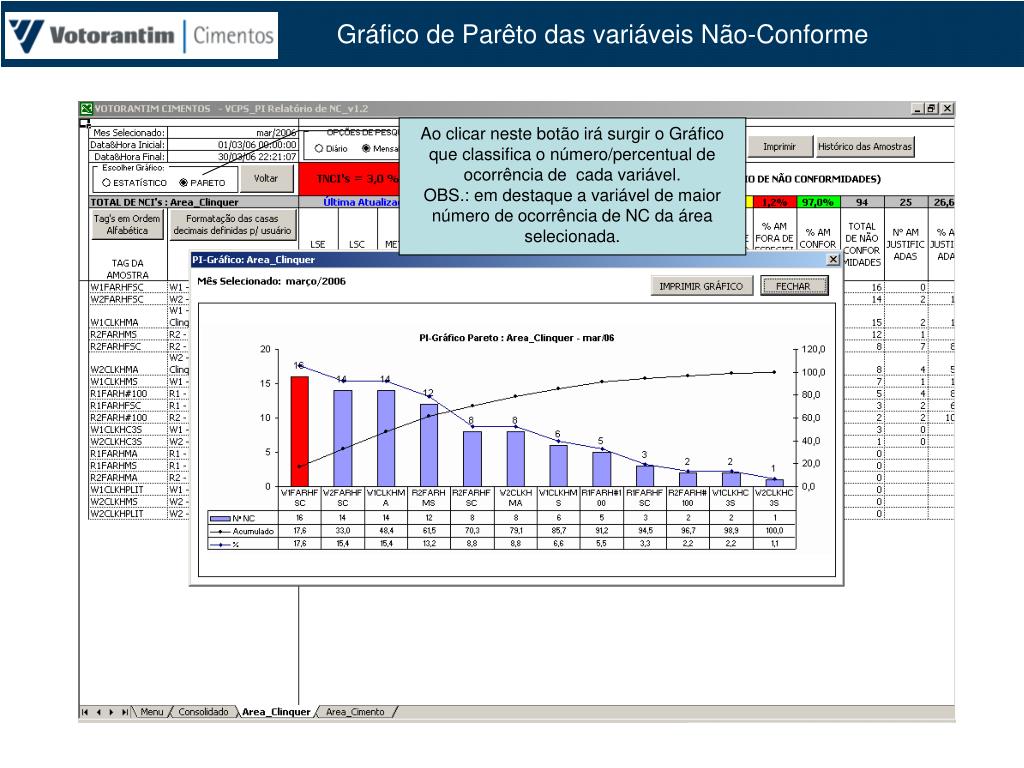1024x768 pixels.
Task: Click the W2CLKHPLIT tag cell
Action: point(128,513)
